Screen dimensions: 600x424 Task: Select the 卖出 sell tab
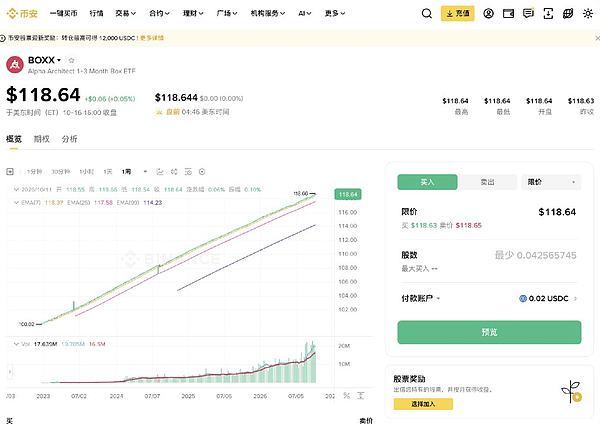pos(488,182)
